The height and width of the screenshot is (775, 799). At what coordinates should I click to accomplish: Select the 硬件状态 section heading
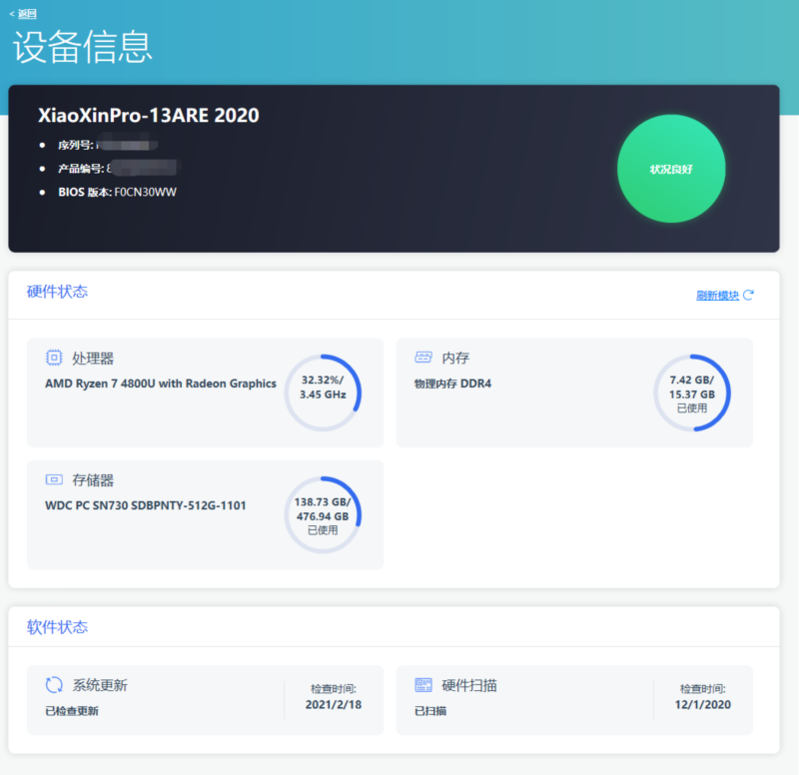tap(57, 292)
